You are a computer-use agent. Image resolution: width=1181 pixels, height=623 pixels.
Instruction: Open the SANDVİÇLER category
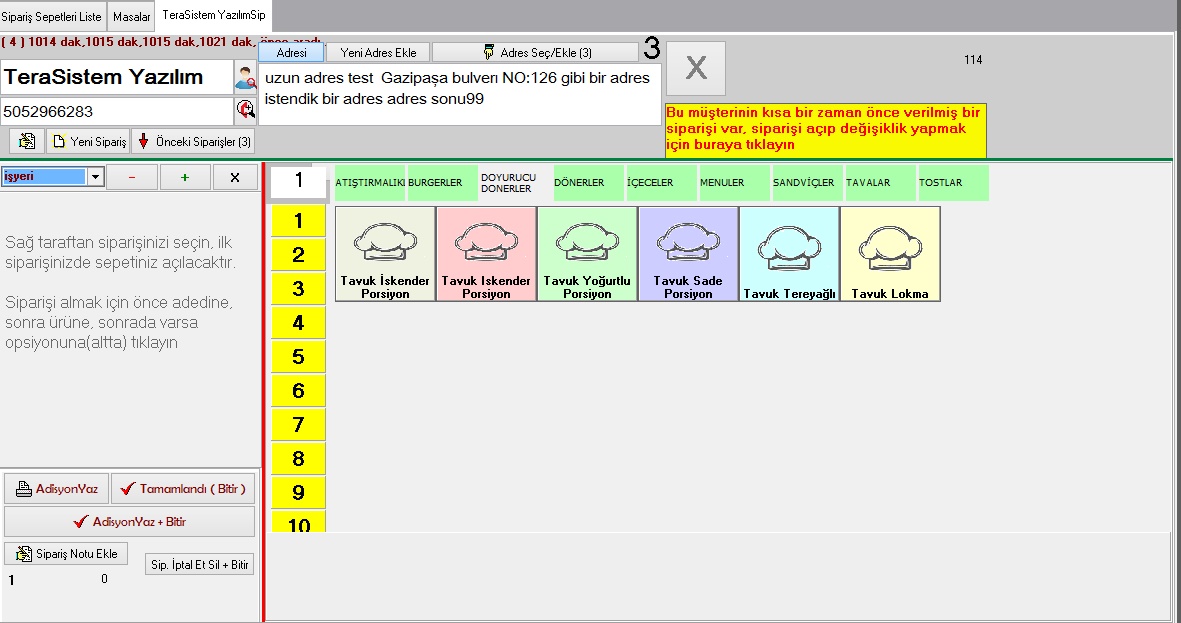(x=807, y=182)
